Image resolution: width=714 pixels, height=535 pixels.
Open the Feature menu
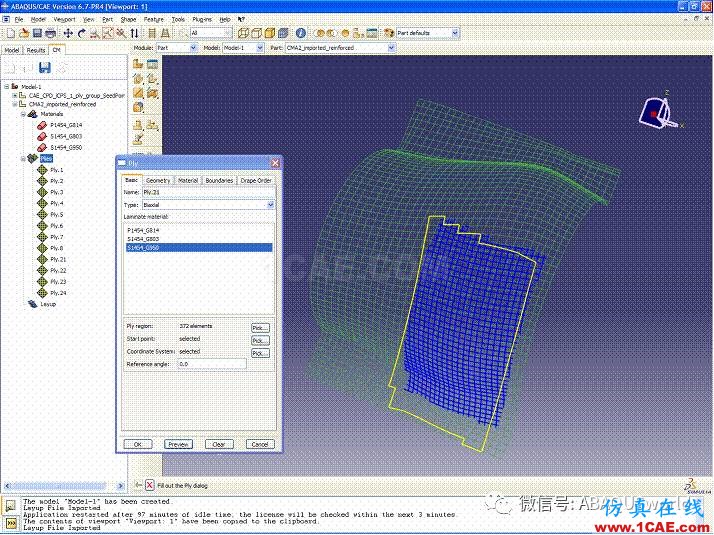[153, 20]
